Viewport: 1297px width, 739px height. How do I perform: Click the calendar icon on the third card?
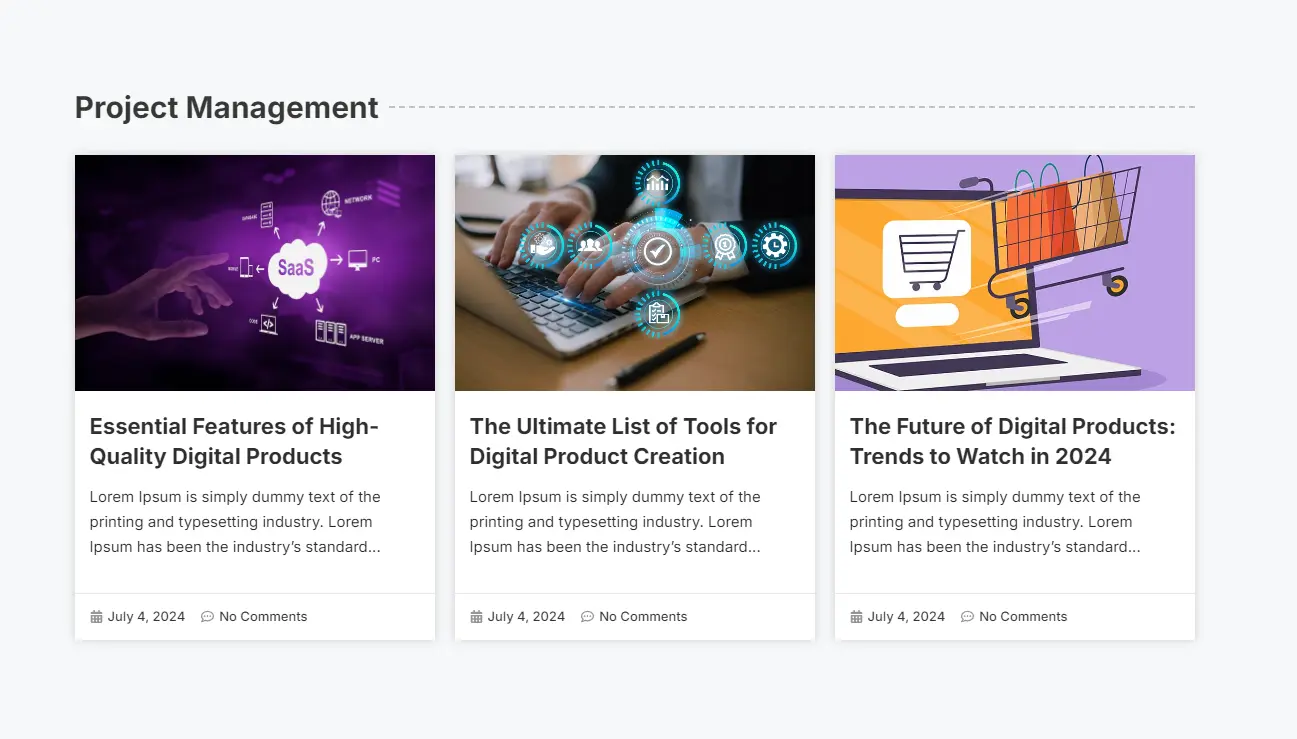[x=856, y=617]
